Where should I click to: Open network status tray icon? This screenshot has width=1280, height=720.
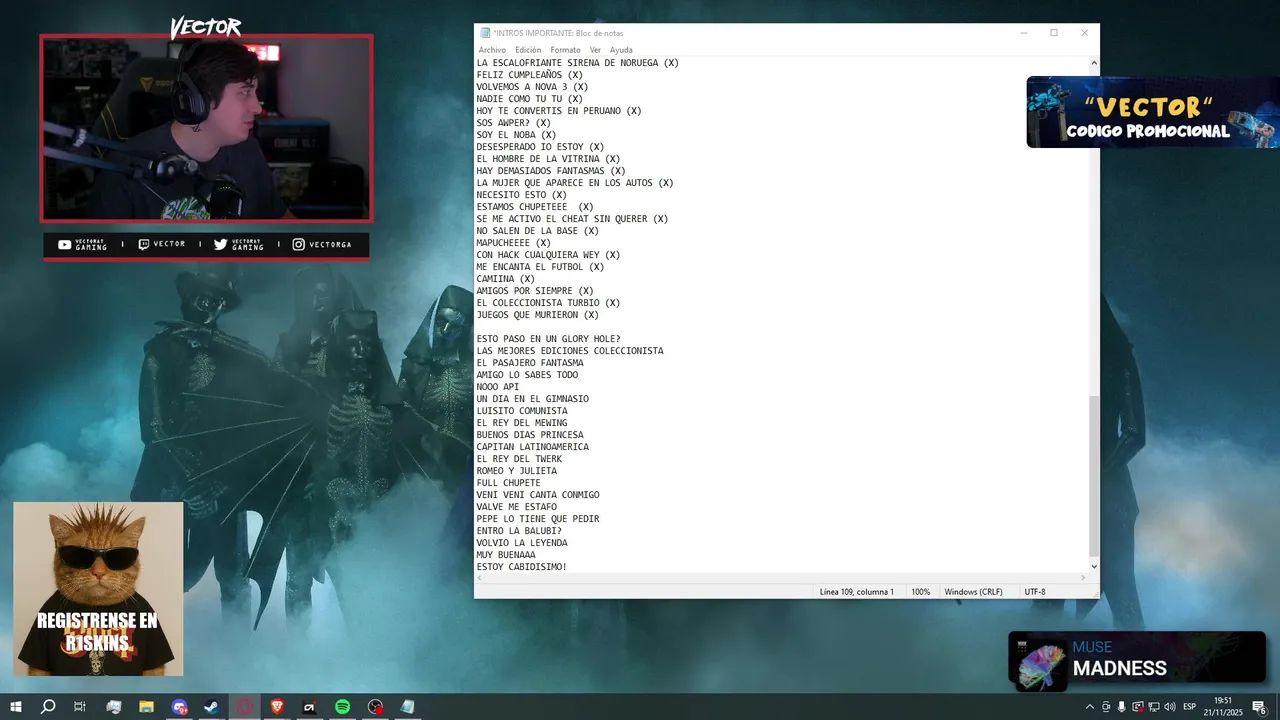(x=1154, y=707)
